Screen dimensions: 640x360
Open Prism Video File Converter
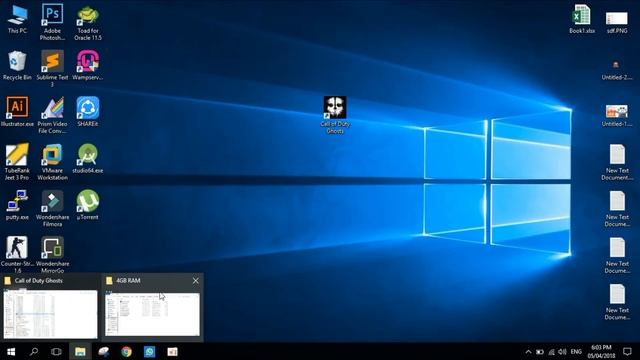[x=52, y=115]
